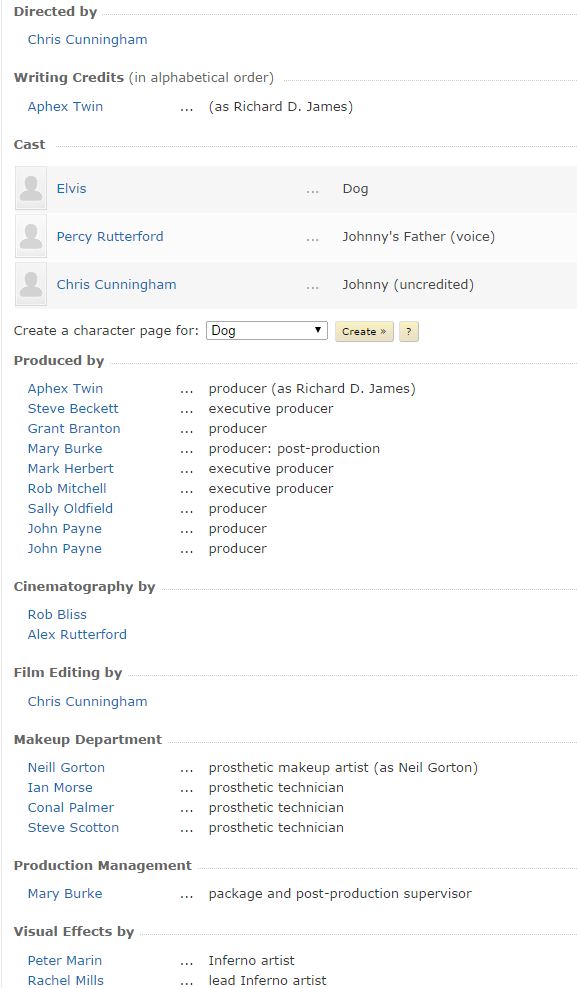Open Percy Rutterford cast link
This screenshot has width=577, height=988.
click(110, 236)
